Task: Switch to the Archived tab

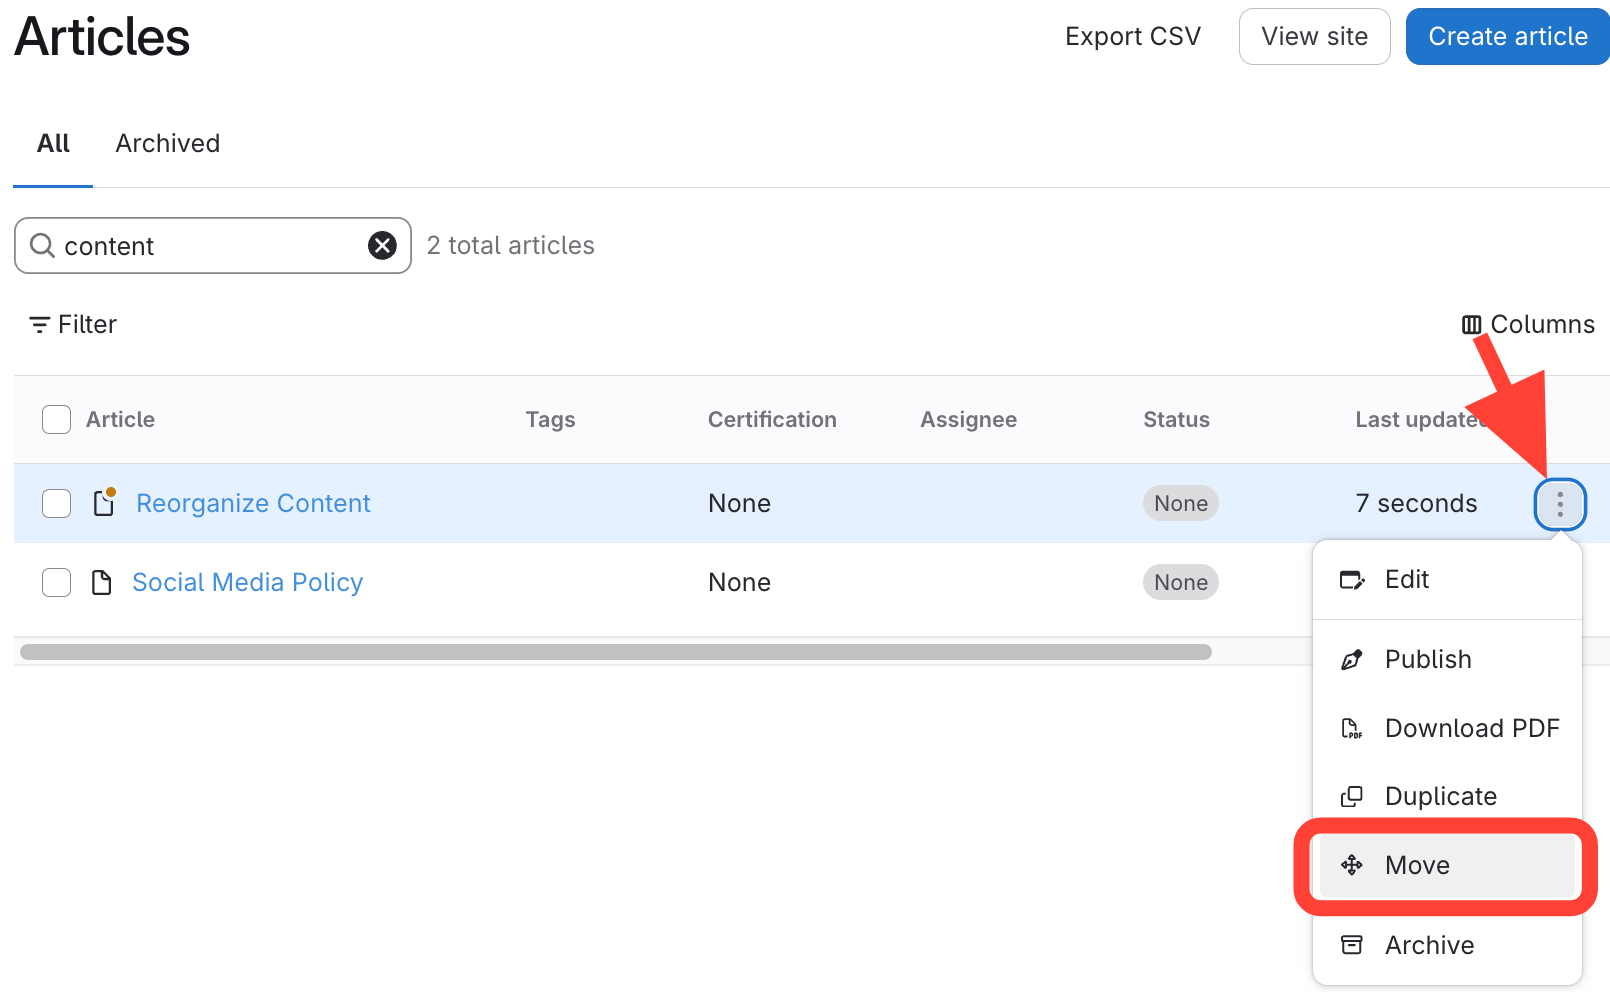Action: tap(167, 143)
